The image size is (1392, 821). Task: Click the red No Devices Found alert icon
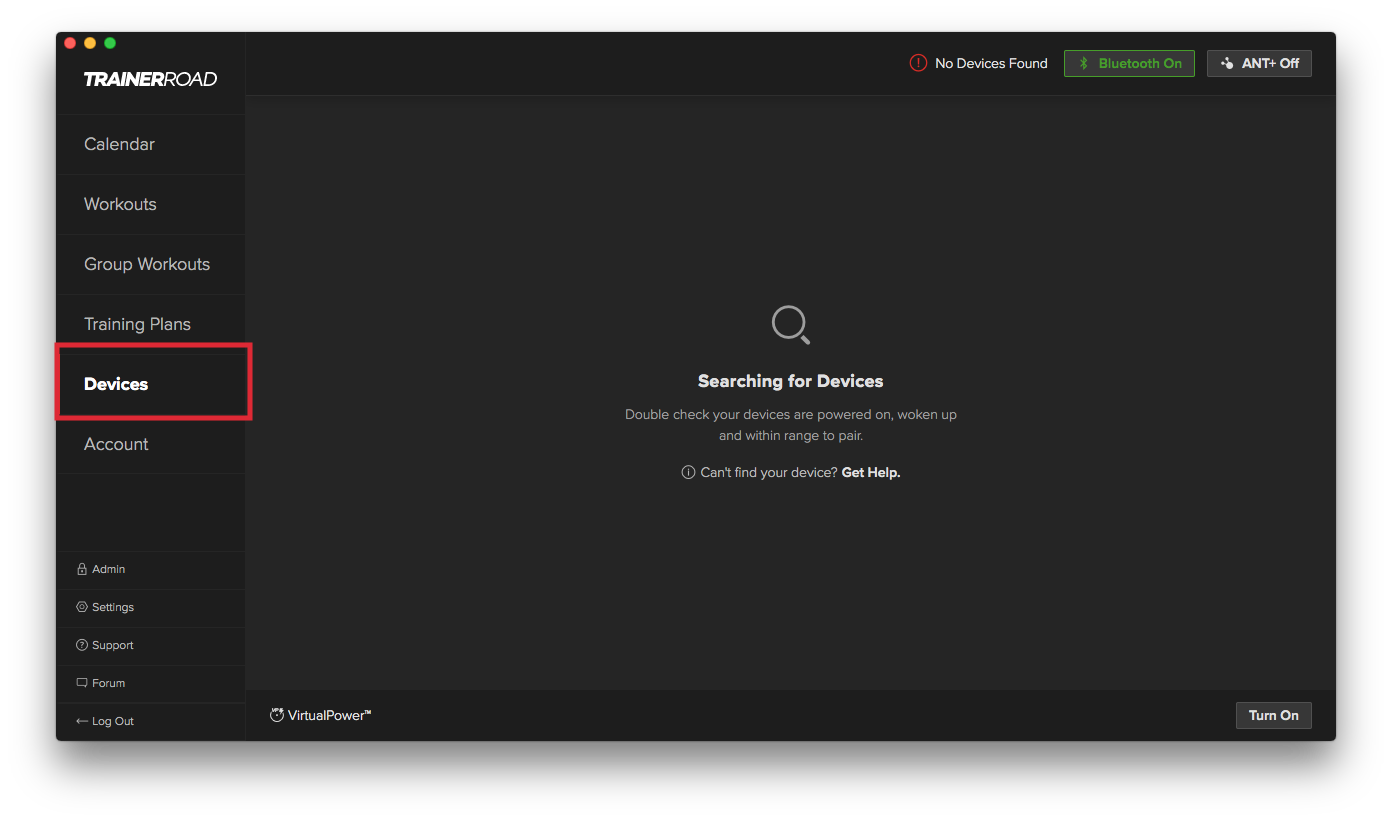tap(918, 63)
